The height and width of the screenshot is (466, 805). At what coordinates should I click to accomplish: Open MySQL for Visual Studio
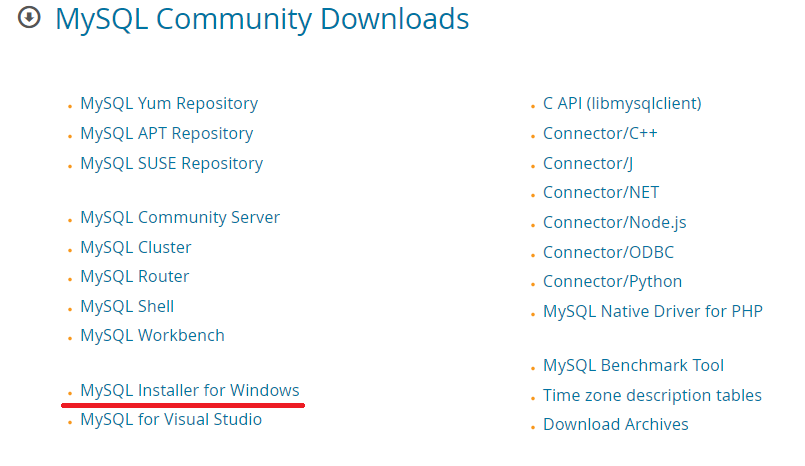[x=171, y=420]
